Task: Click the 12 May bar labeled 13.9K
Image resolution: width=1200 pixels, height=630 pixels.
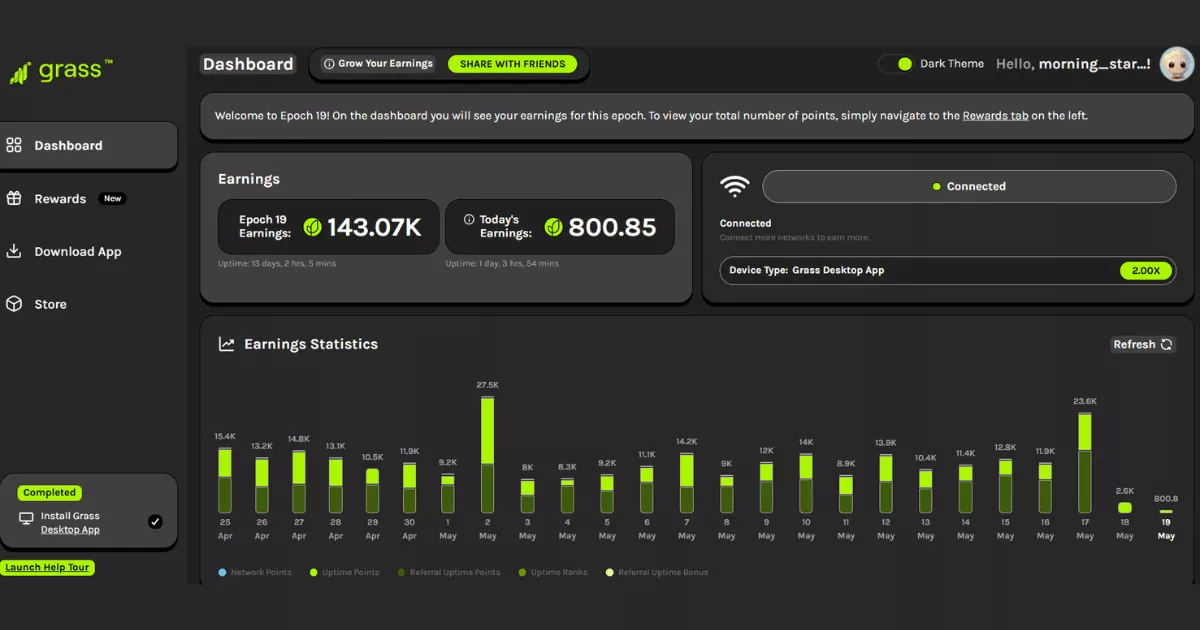Action: pos(885,484)
